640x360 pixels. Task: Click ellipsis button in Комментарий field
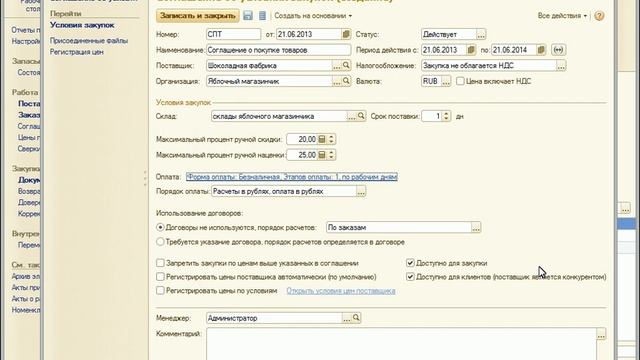tap(601, 334)
